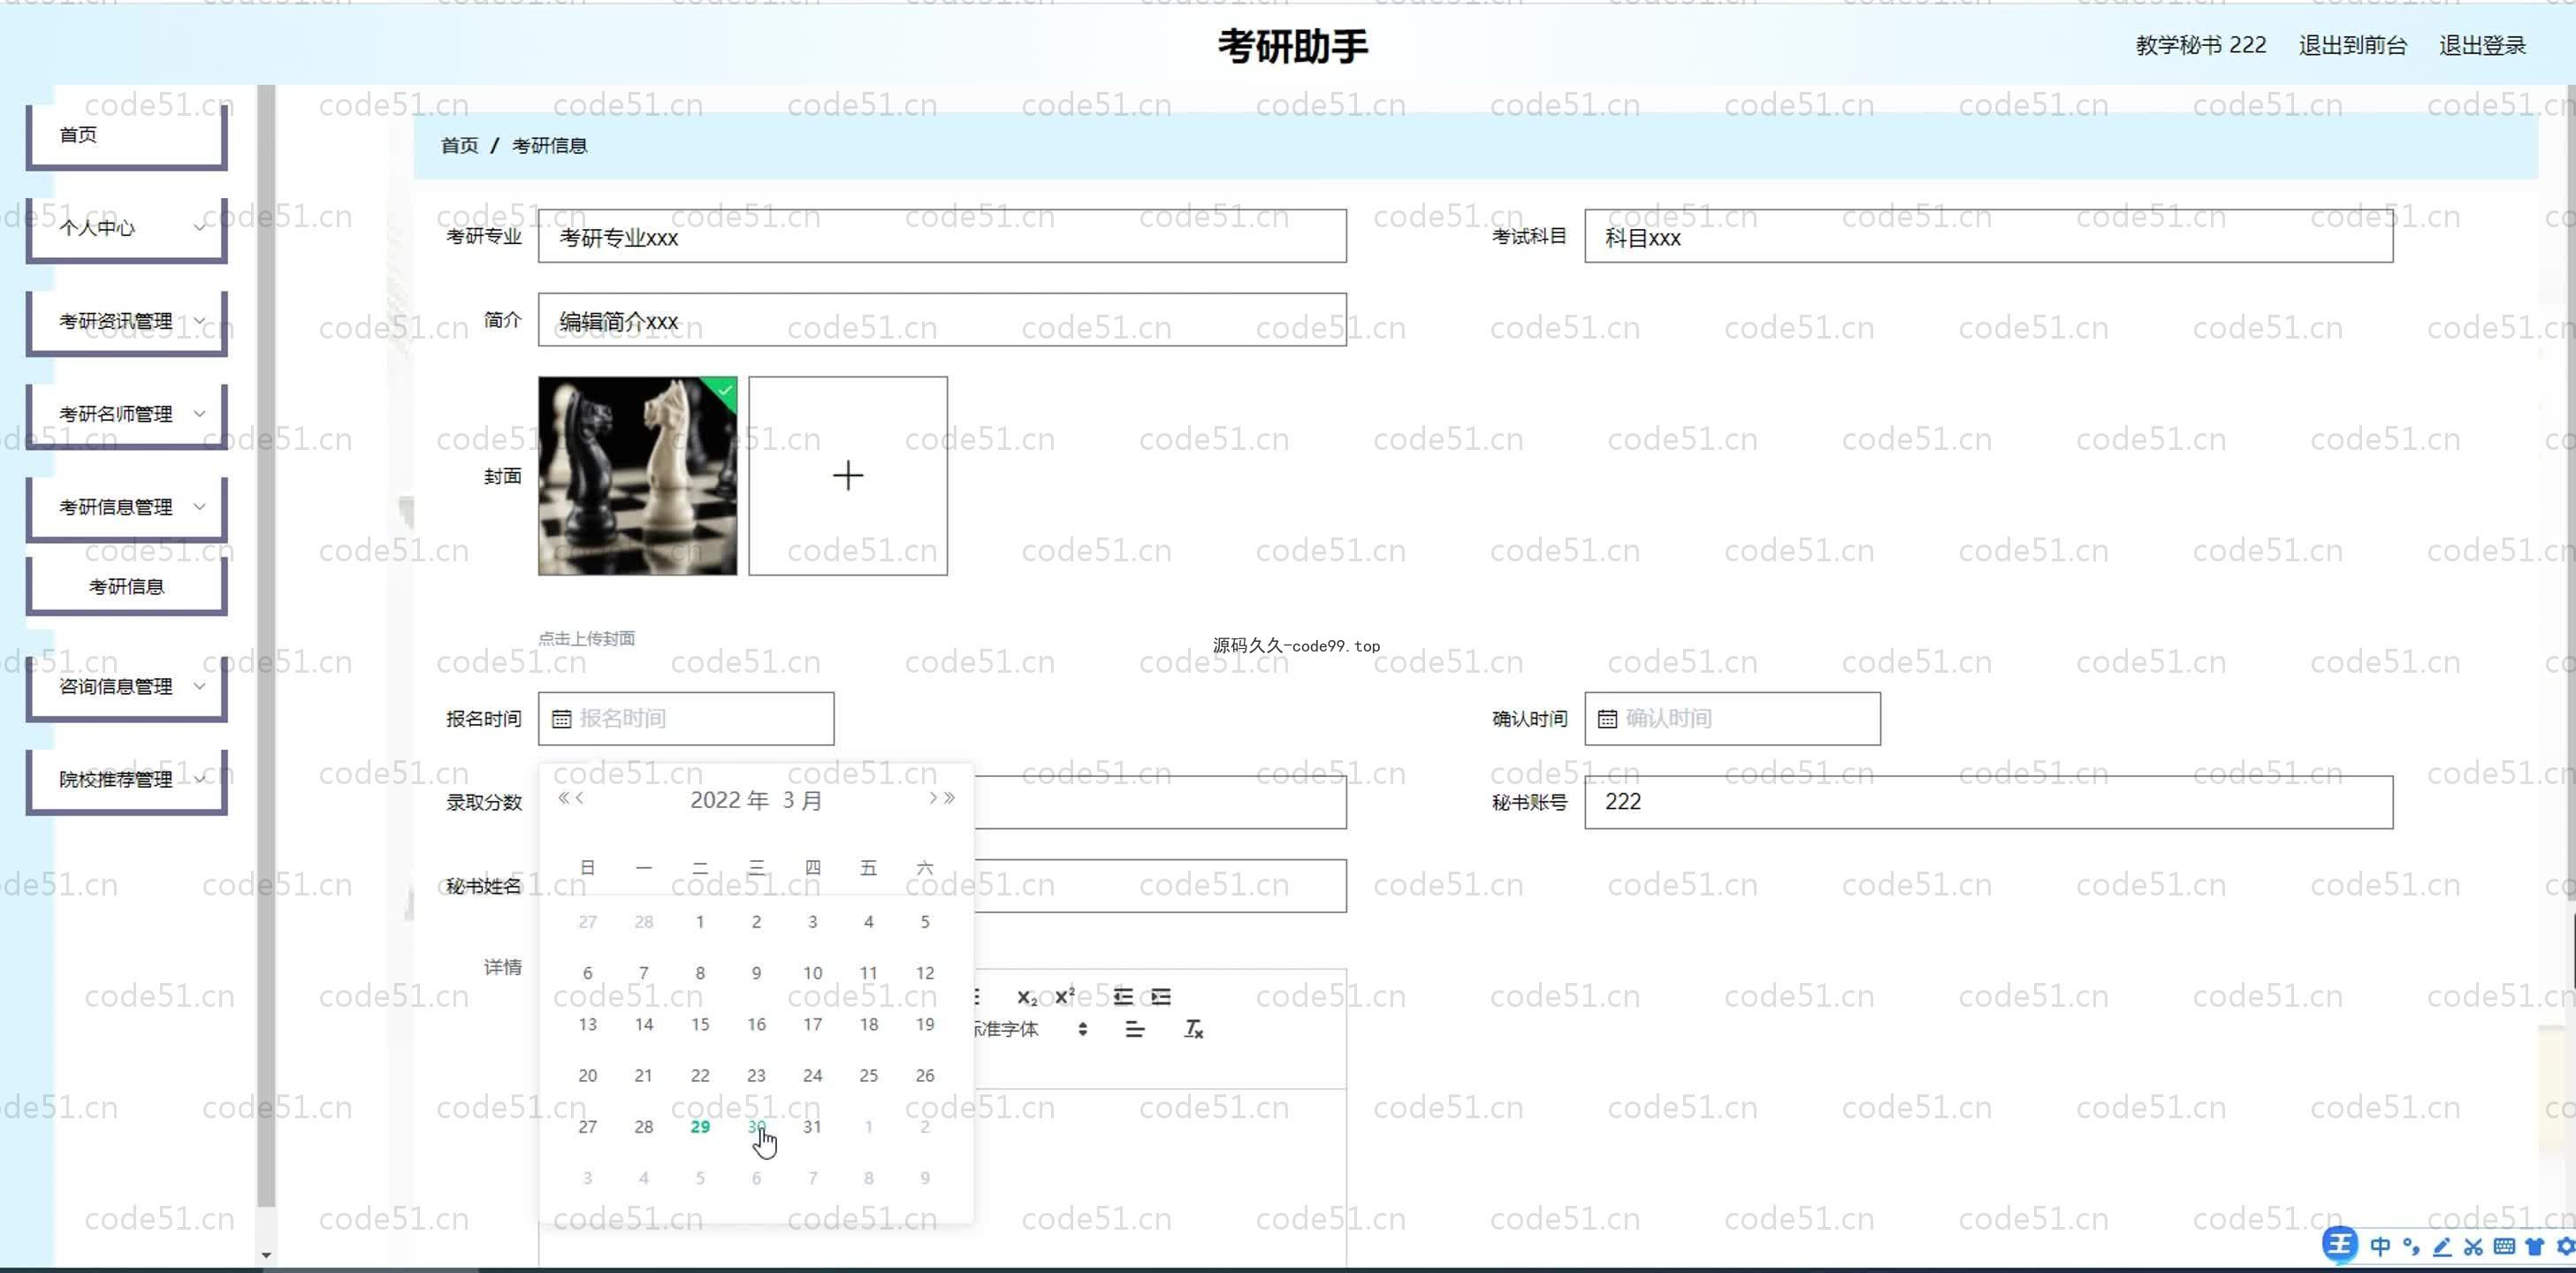Click the plus icon to upload cover
Image resolution: width=2576 pixels, height=1273 pixels.
pyautogui.click(x=848, y=476)
